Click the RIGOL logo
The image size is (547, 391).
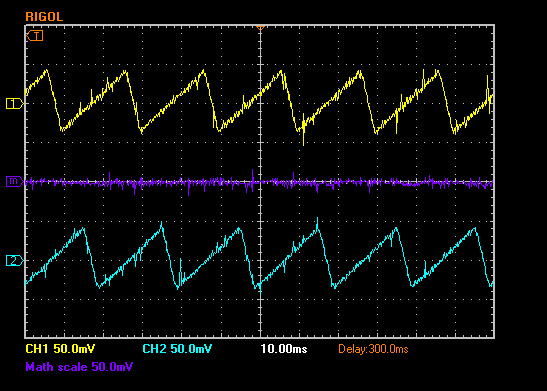click(x=44, y=17)
